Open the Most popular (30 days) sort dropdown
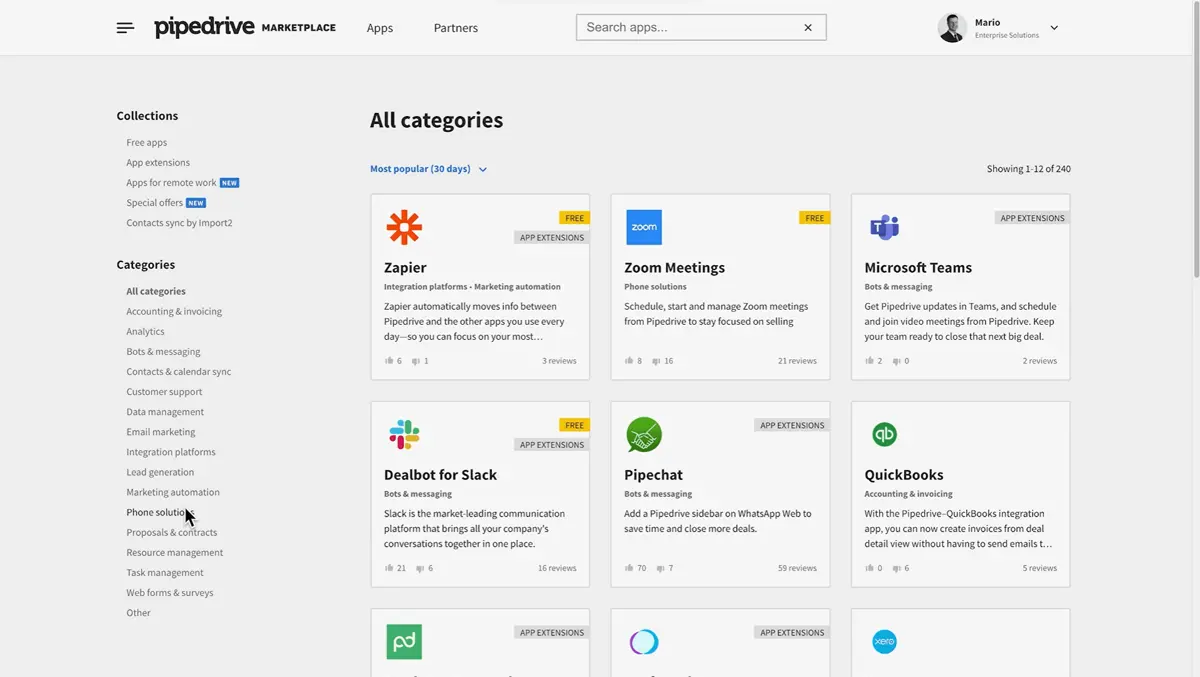 click(x=428, y=169)
